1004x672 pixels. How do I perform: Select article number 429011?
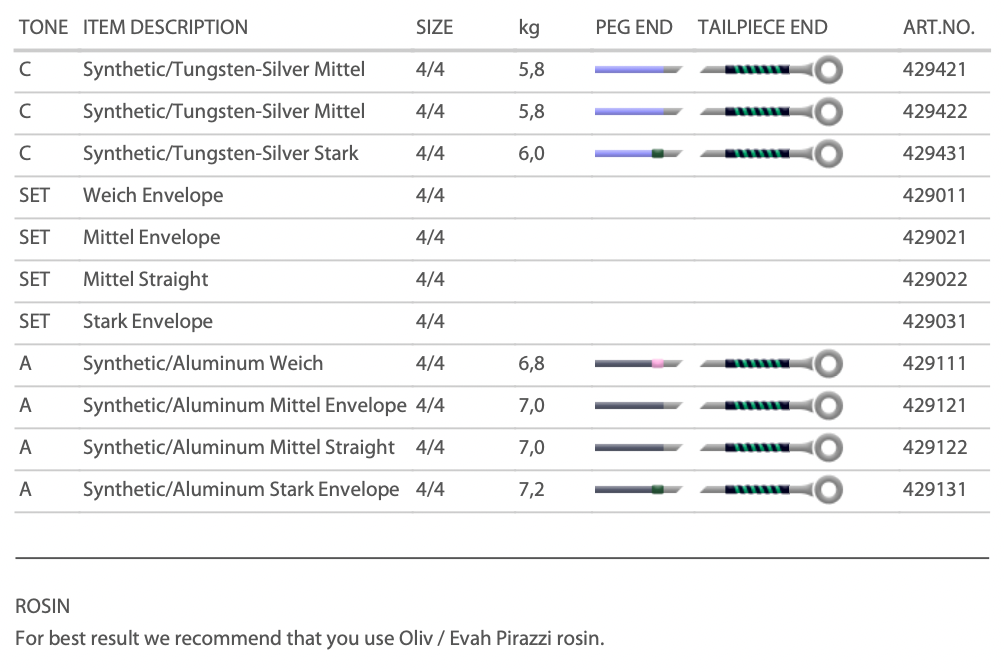[934, 195]
